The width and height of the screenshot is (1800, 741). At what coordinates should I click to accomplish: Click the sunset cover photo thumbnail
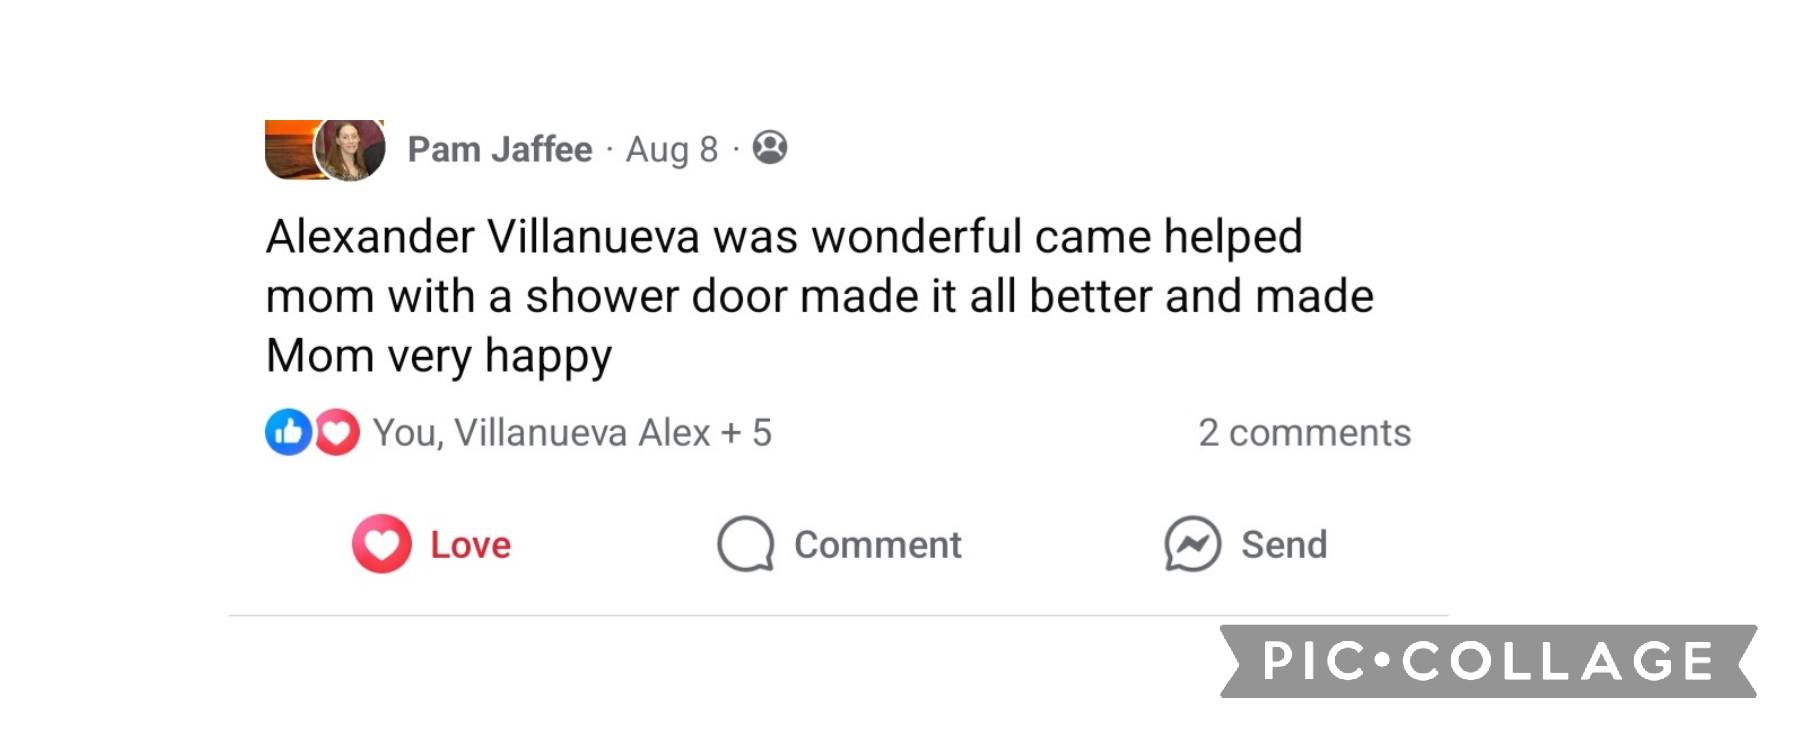(x=290, y=149)
